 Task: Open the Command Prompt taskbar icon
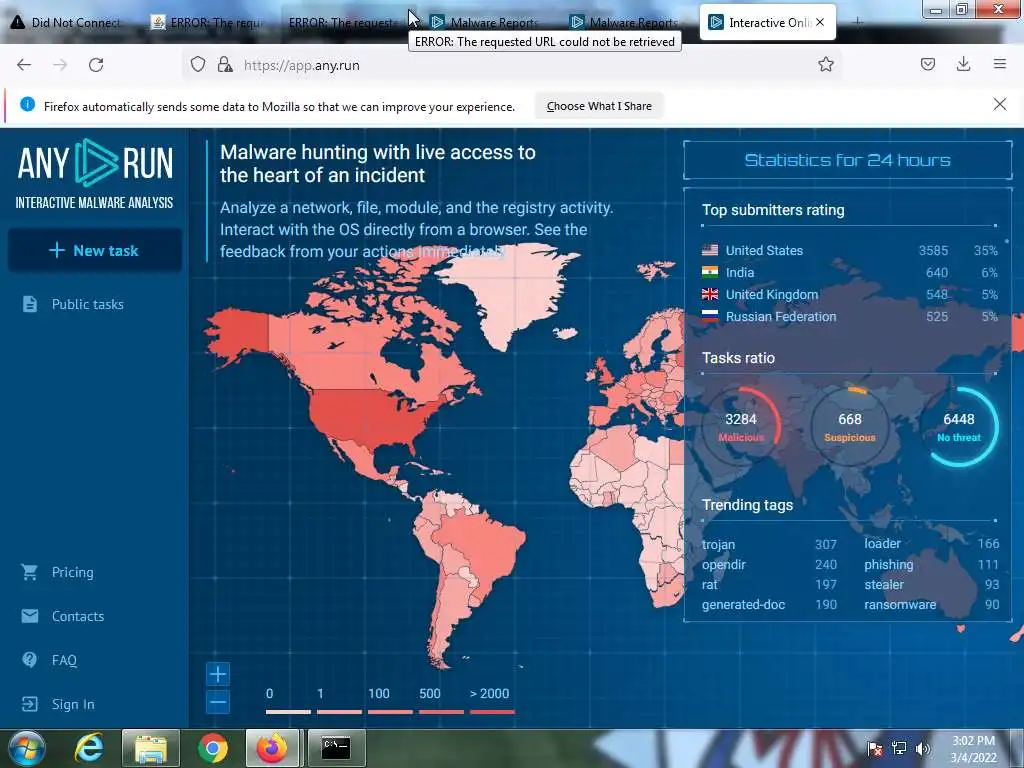(x=336, y=748)
